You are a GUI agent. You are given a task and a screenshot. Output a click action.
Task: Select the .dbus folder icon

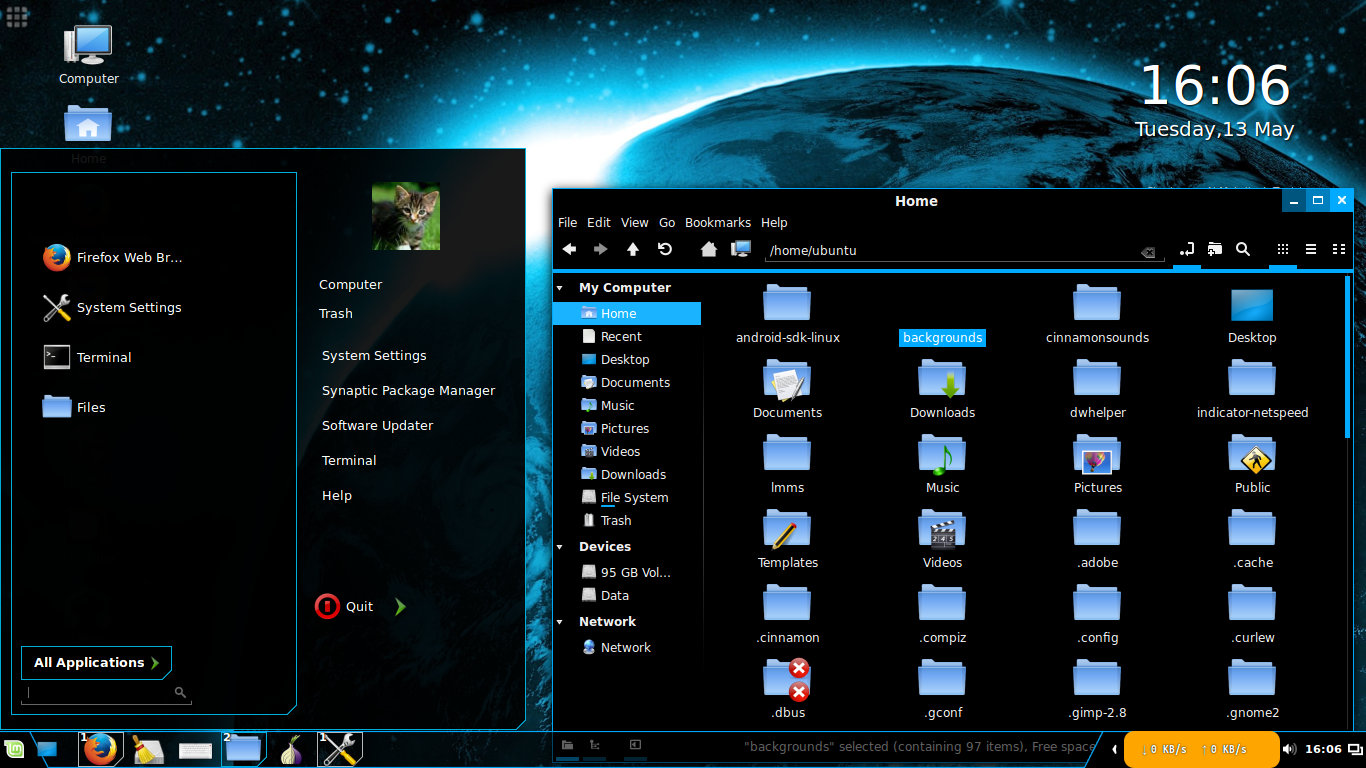point(787,678)
